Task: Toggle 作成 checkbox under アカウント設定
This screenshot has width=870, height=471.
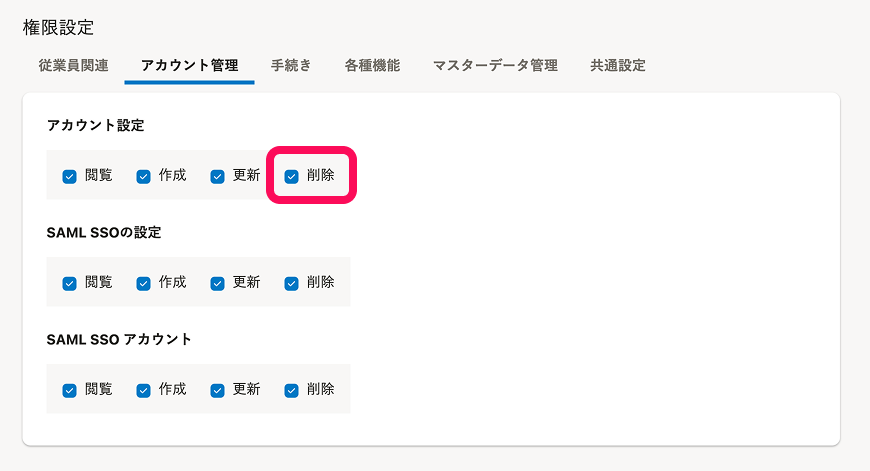Action: [144, 177]
